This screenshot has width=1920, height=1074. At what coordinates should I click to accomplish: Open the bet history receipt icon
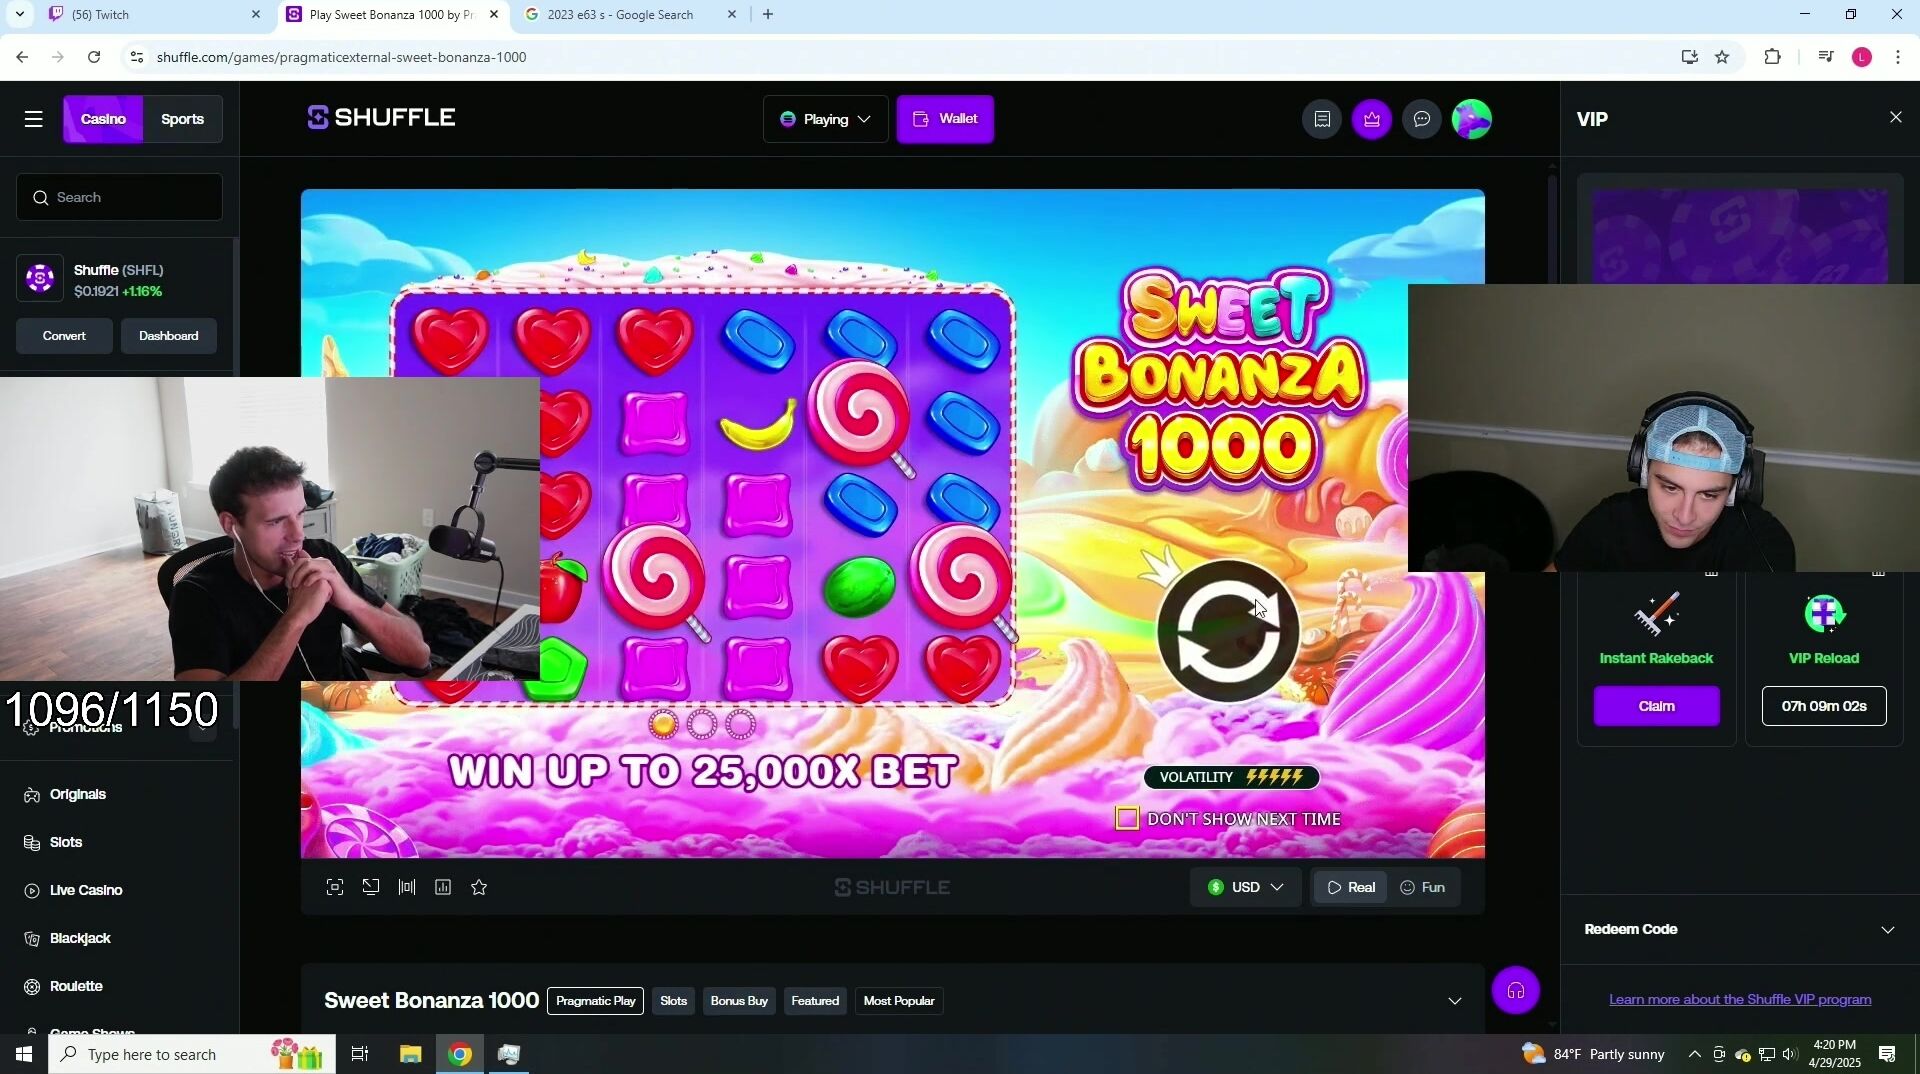(1322, 119)
